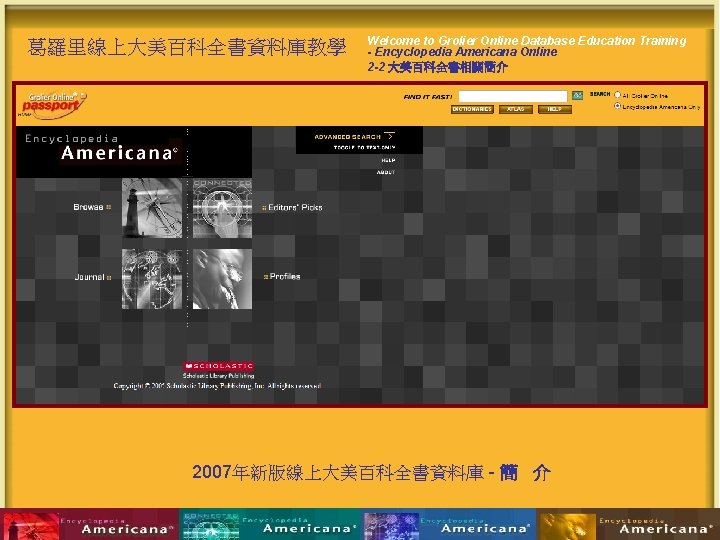
Task: Open the Editors' Picks link
Action: pos(295,208)
